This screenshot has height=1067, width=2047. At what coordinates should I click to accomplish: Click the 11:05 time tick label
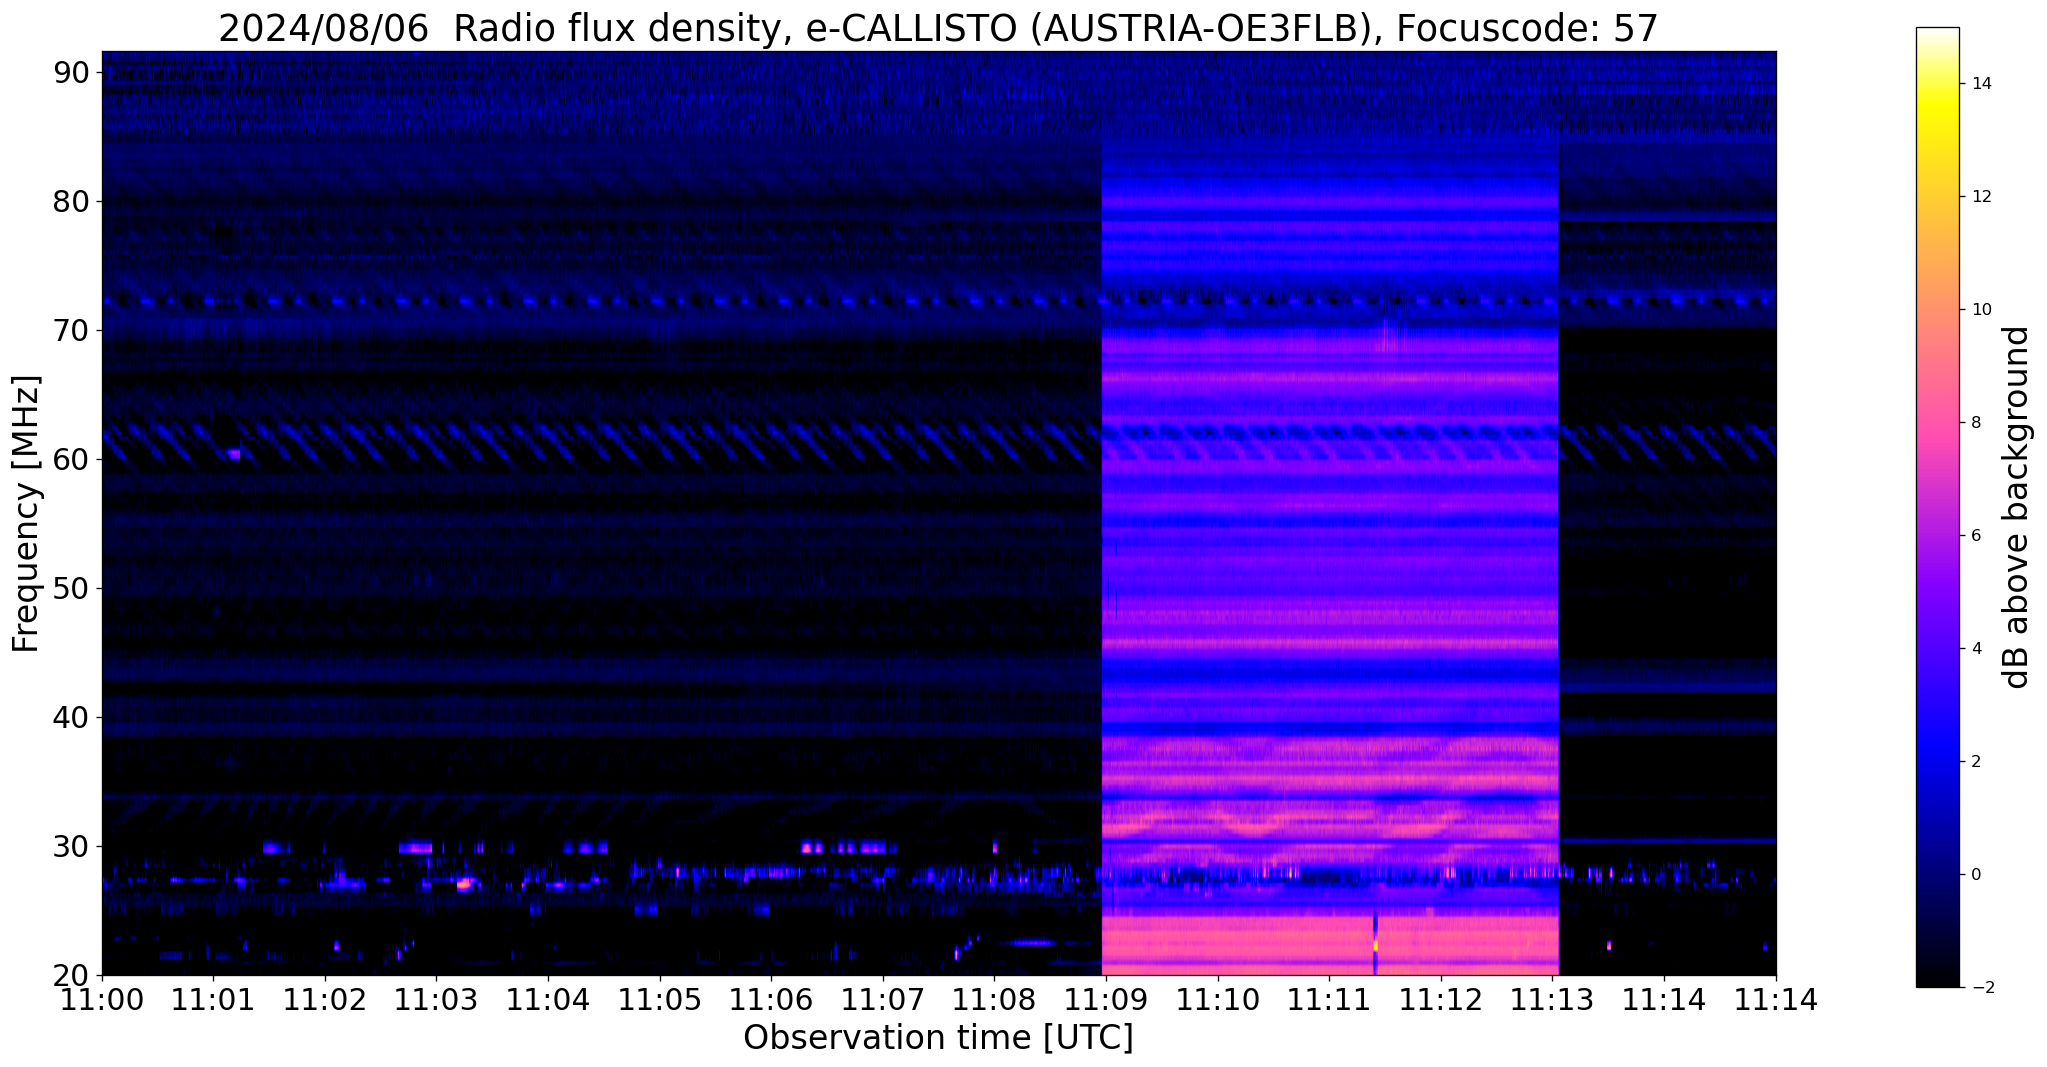click(x=659, y=1000)
